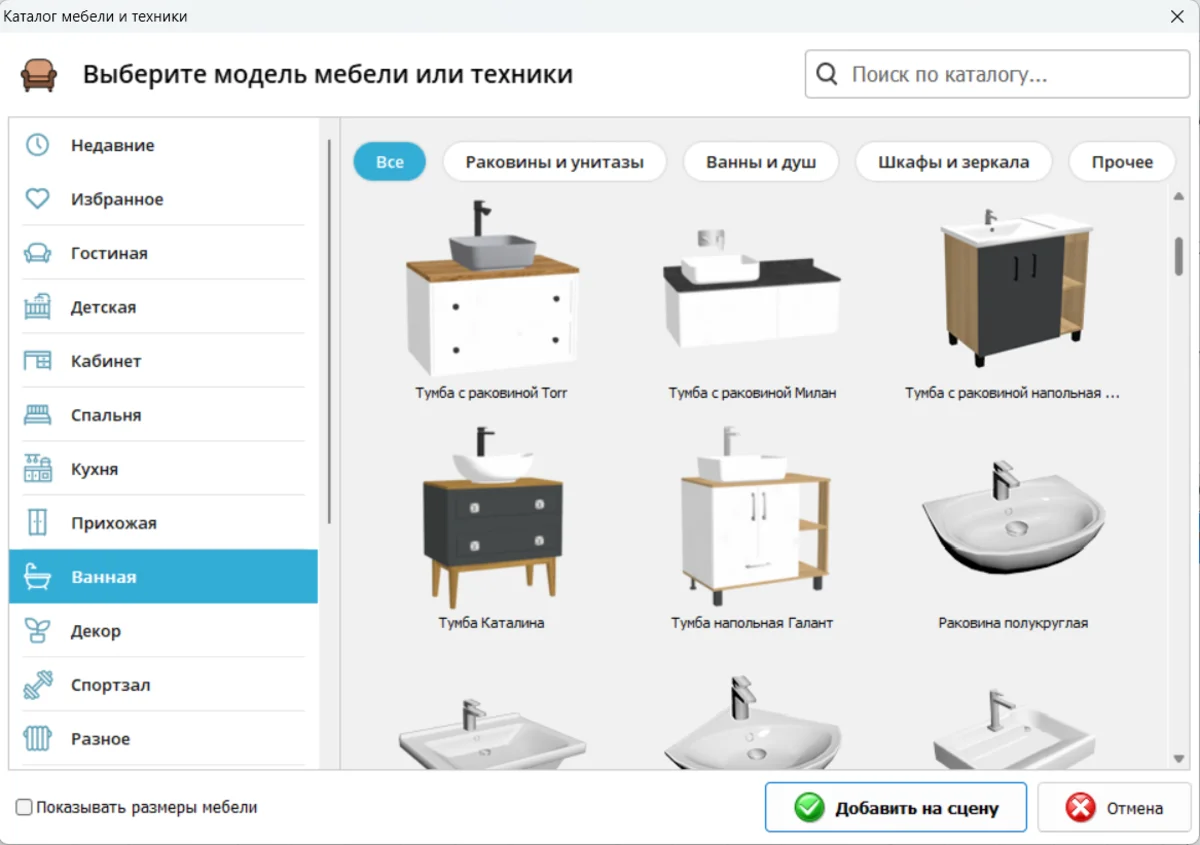This screenshot has height=845, width=1200.
Task: Click the label Тумба напольная Галант
Action: click(x=752, y=623)
